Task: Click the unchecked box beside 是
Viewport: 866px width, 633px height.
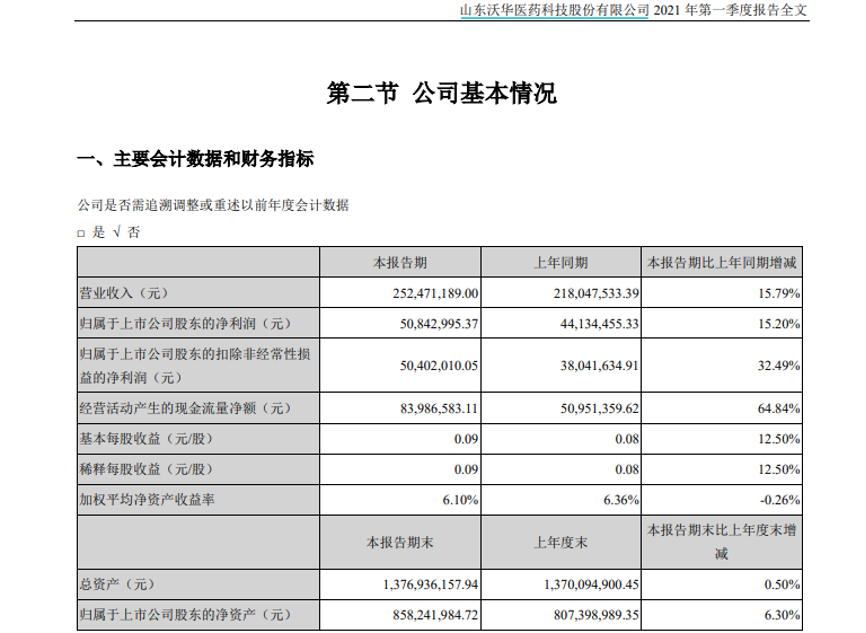Action: point(82,233)
